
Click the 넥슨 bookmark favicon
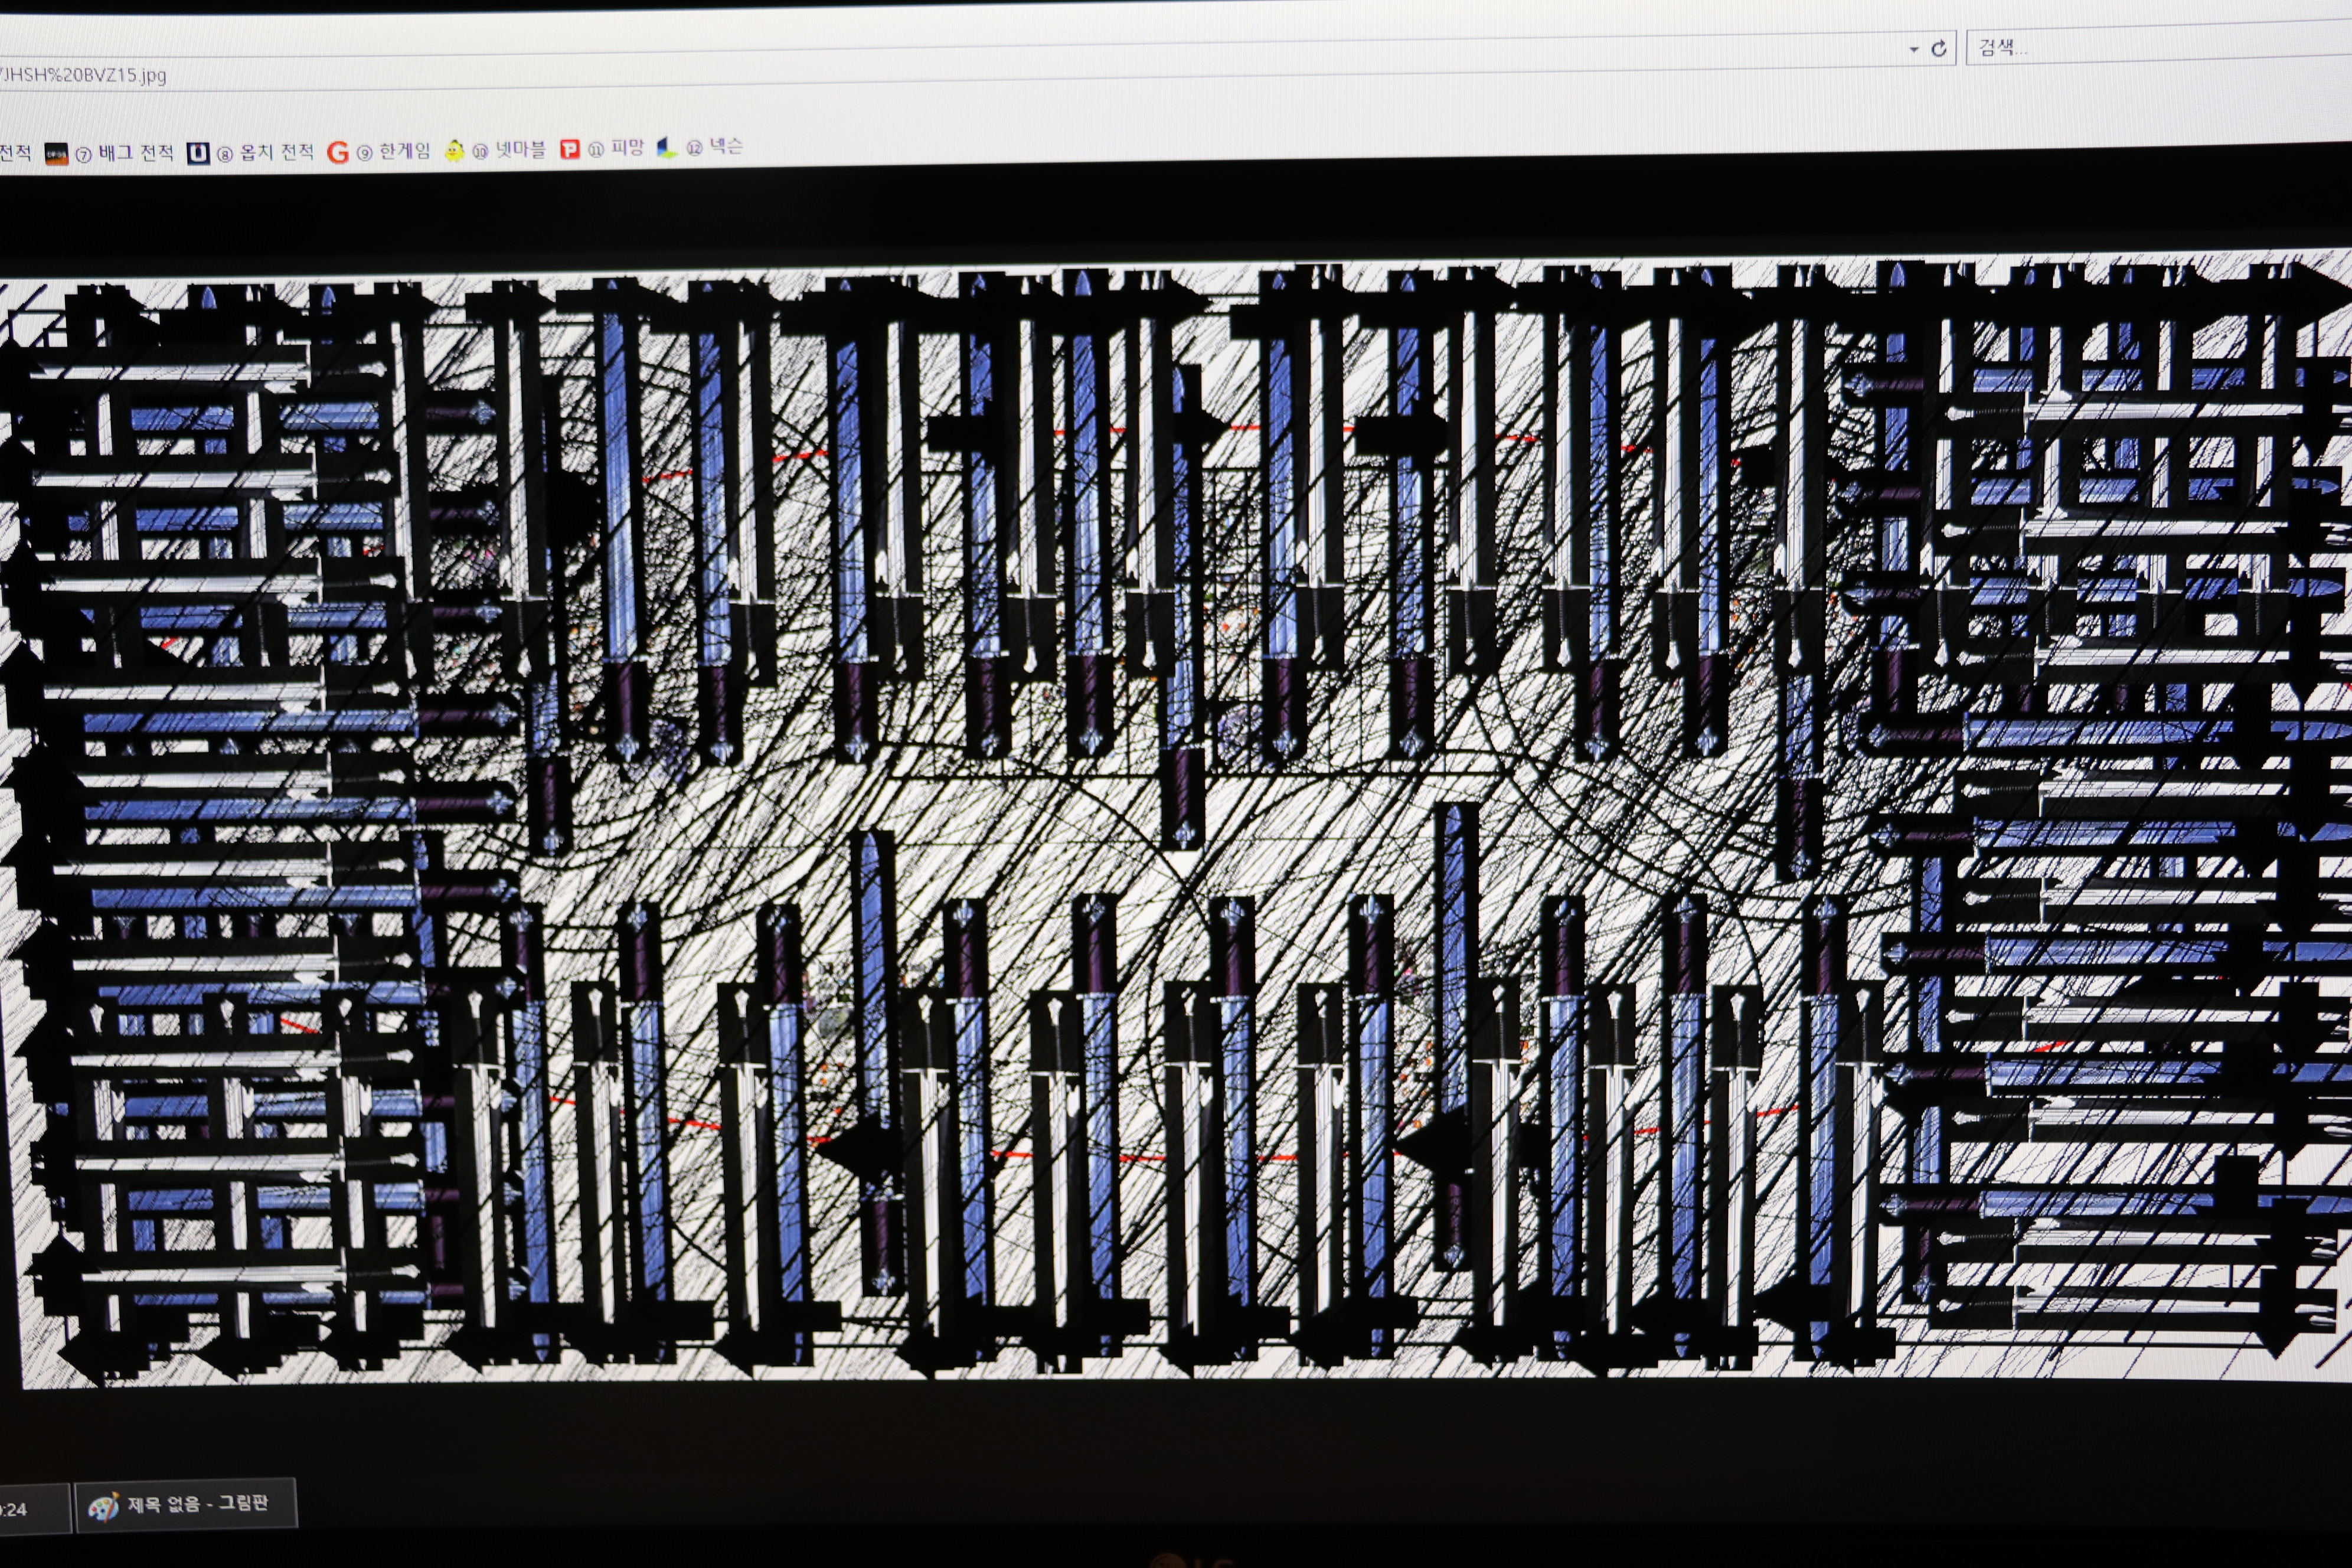click(667, 148)
